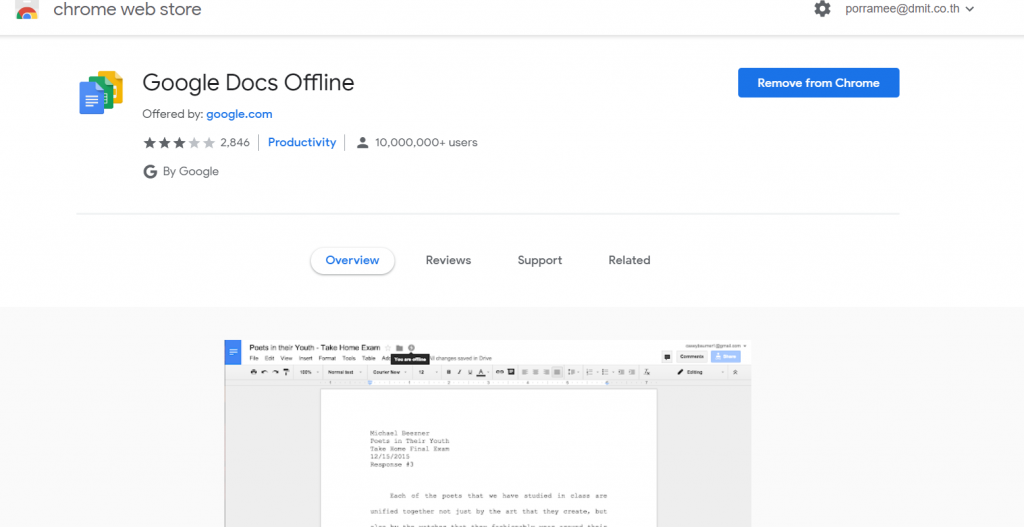Open the settings gear icon
The image size is (1024, 527).
point(822,9)
